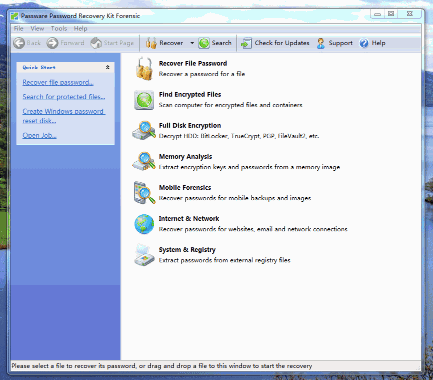Viewport: 433px width, 380px height.
Task: Click the 'Recover file password...' link
Action: pyautogui.click(x=58, y=82)
